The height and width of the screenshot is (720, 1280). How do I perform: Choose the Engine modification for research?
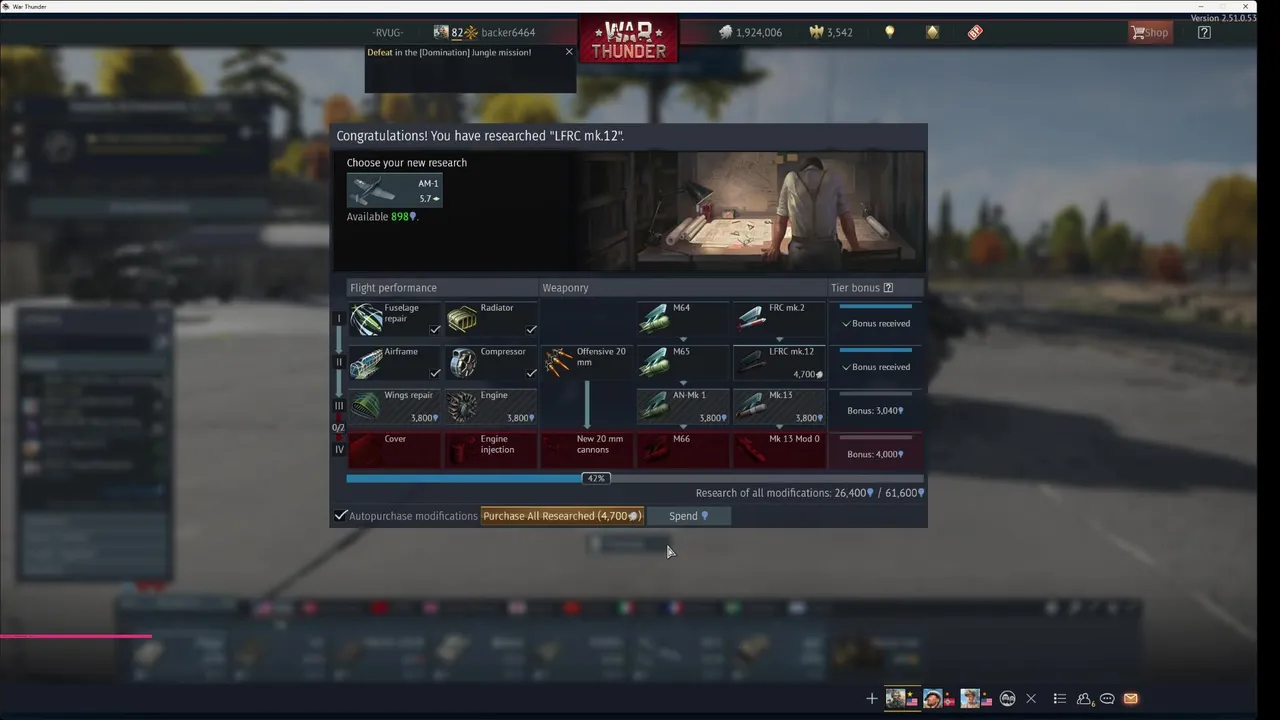tap(491, 407)
